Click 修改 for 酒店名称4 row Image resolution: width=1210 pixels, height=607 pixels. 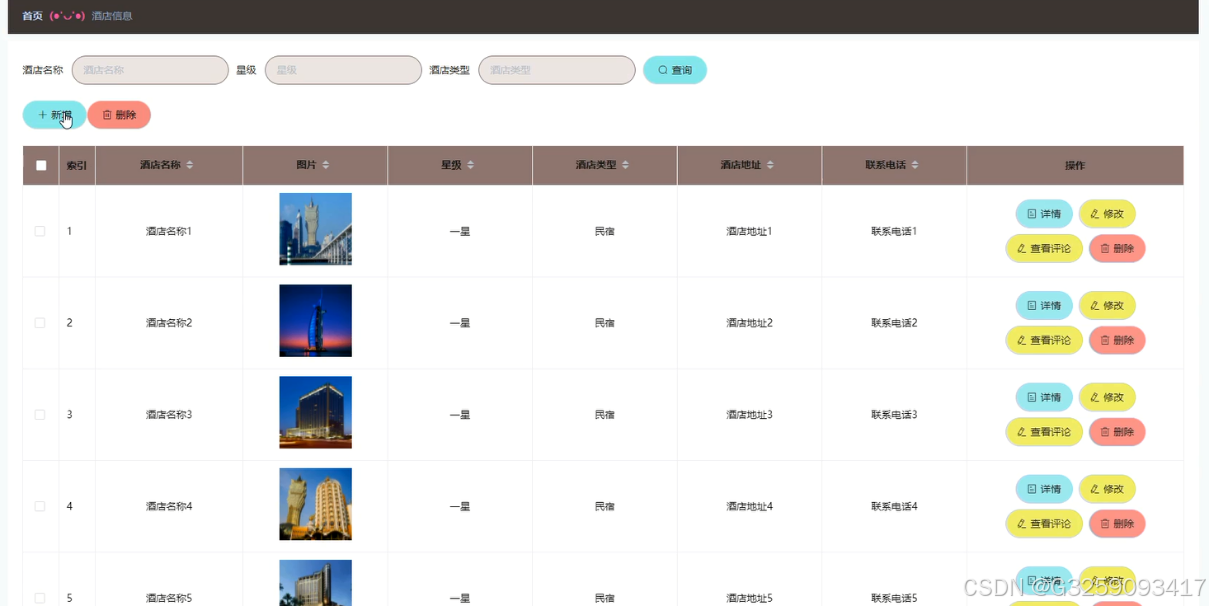pos(1107,489)
